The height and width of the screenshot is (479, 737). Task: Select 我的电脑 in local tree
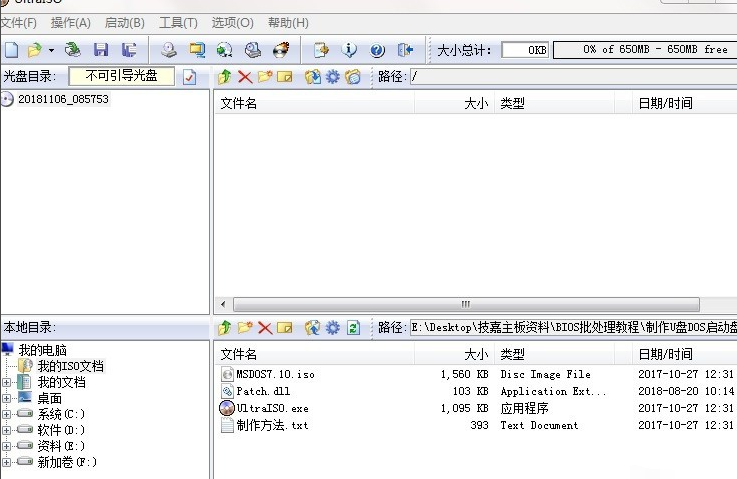42,350
